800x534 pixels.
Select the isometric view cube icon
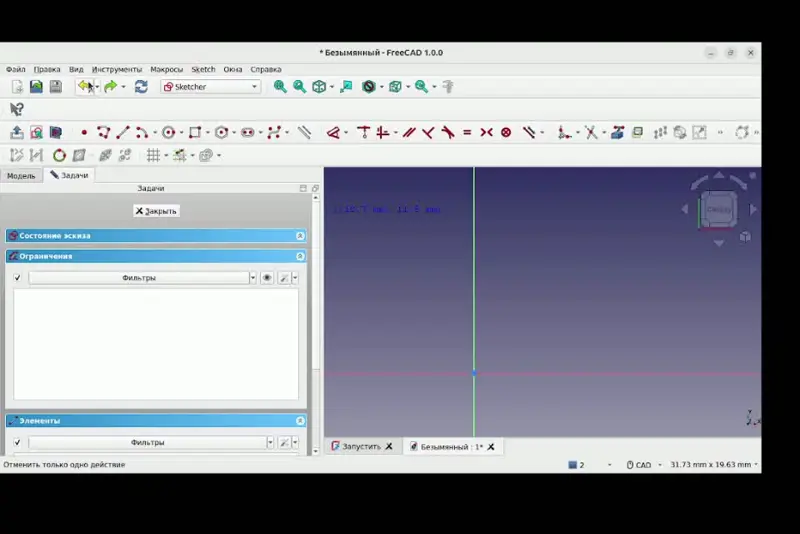click(319, 87)
